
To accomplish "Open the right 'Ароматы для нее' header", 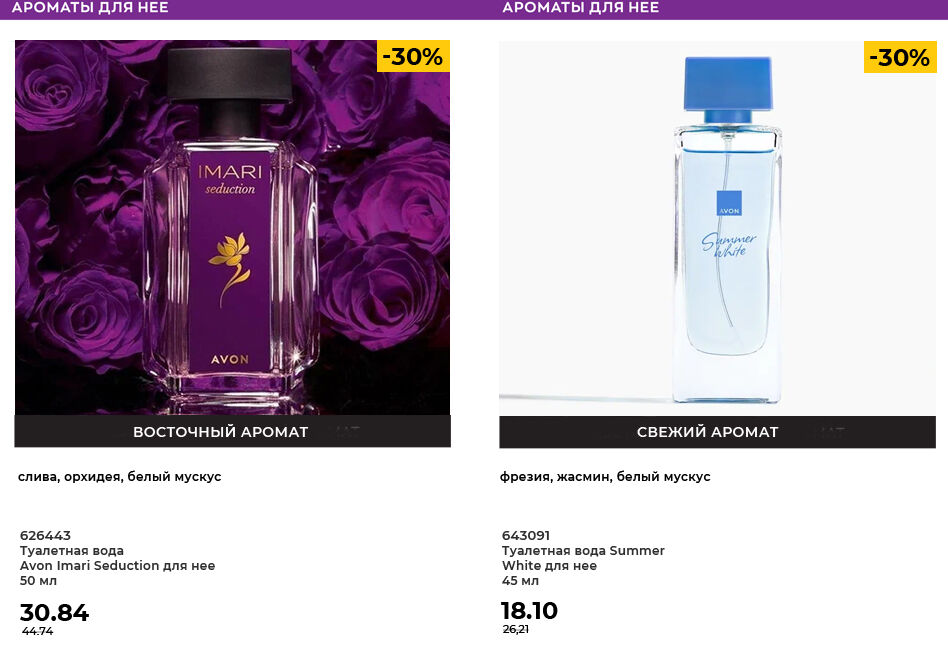I will pos(580,8).
